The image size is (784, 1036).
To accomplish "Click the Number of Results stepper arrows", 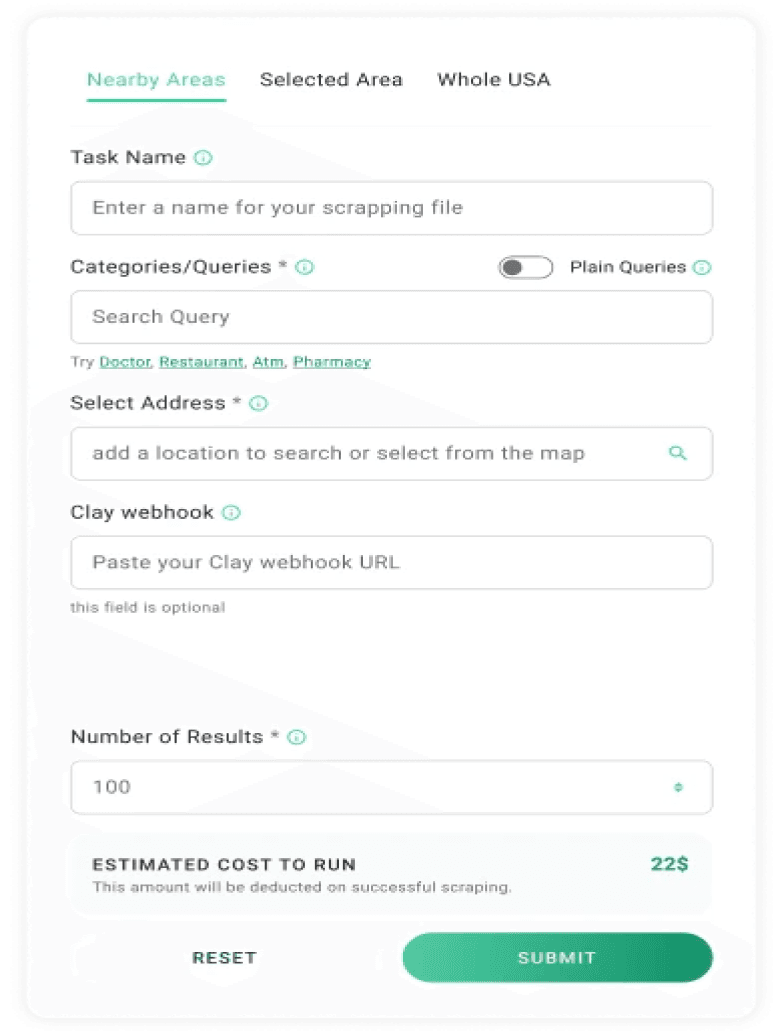I will (x=678, y=787).
